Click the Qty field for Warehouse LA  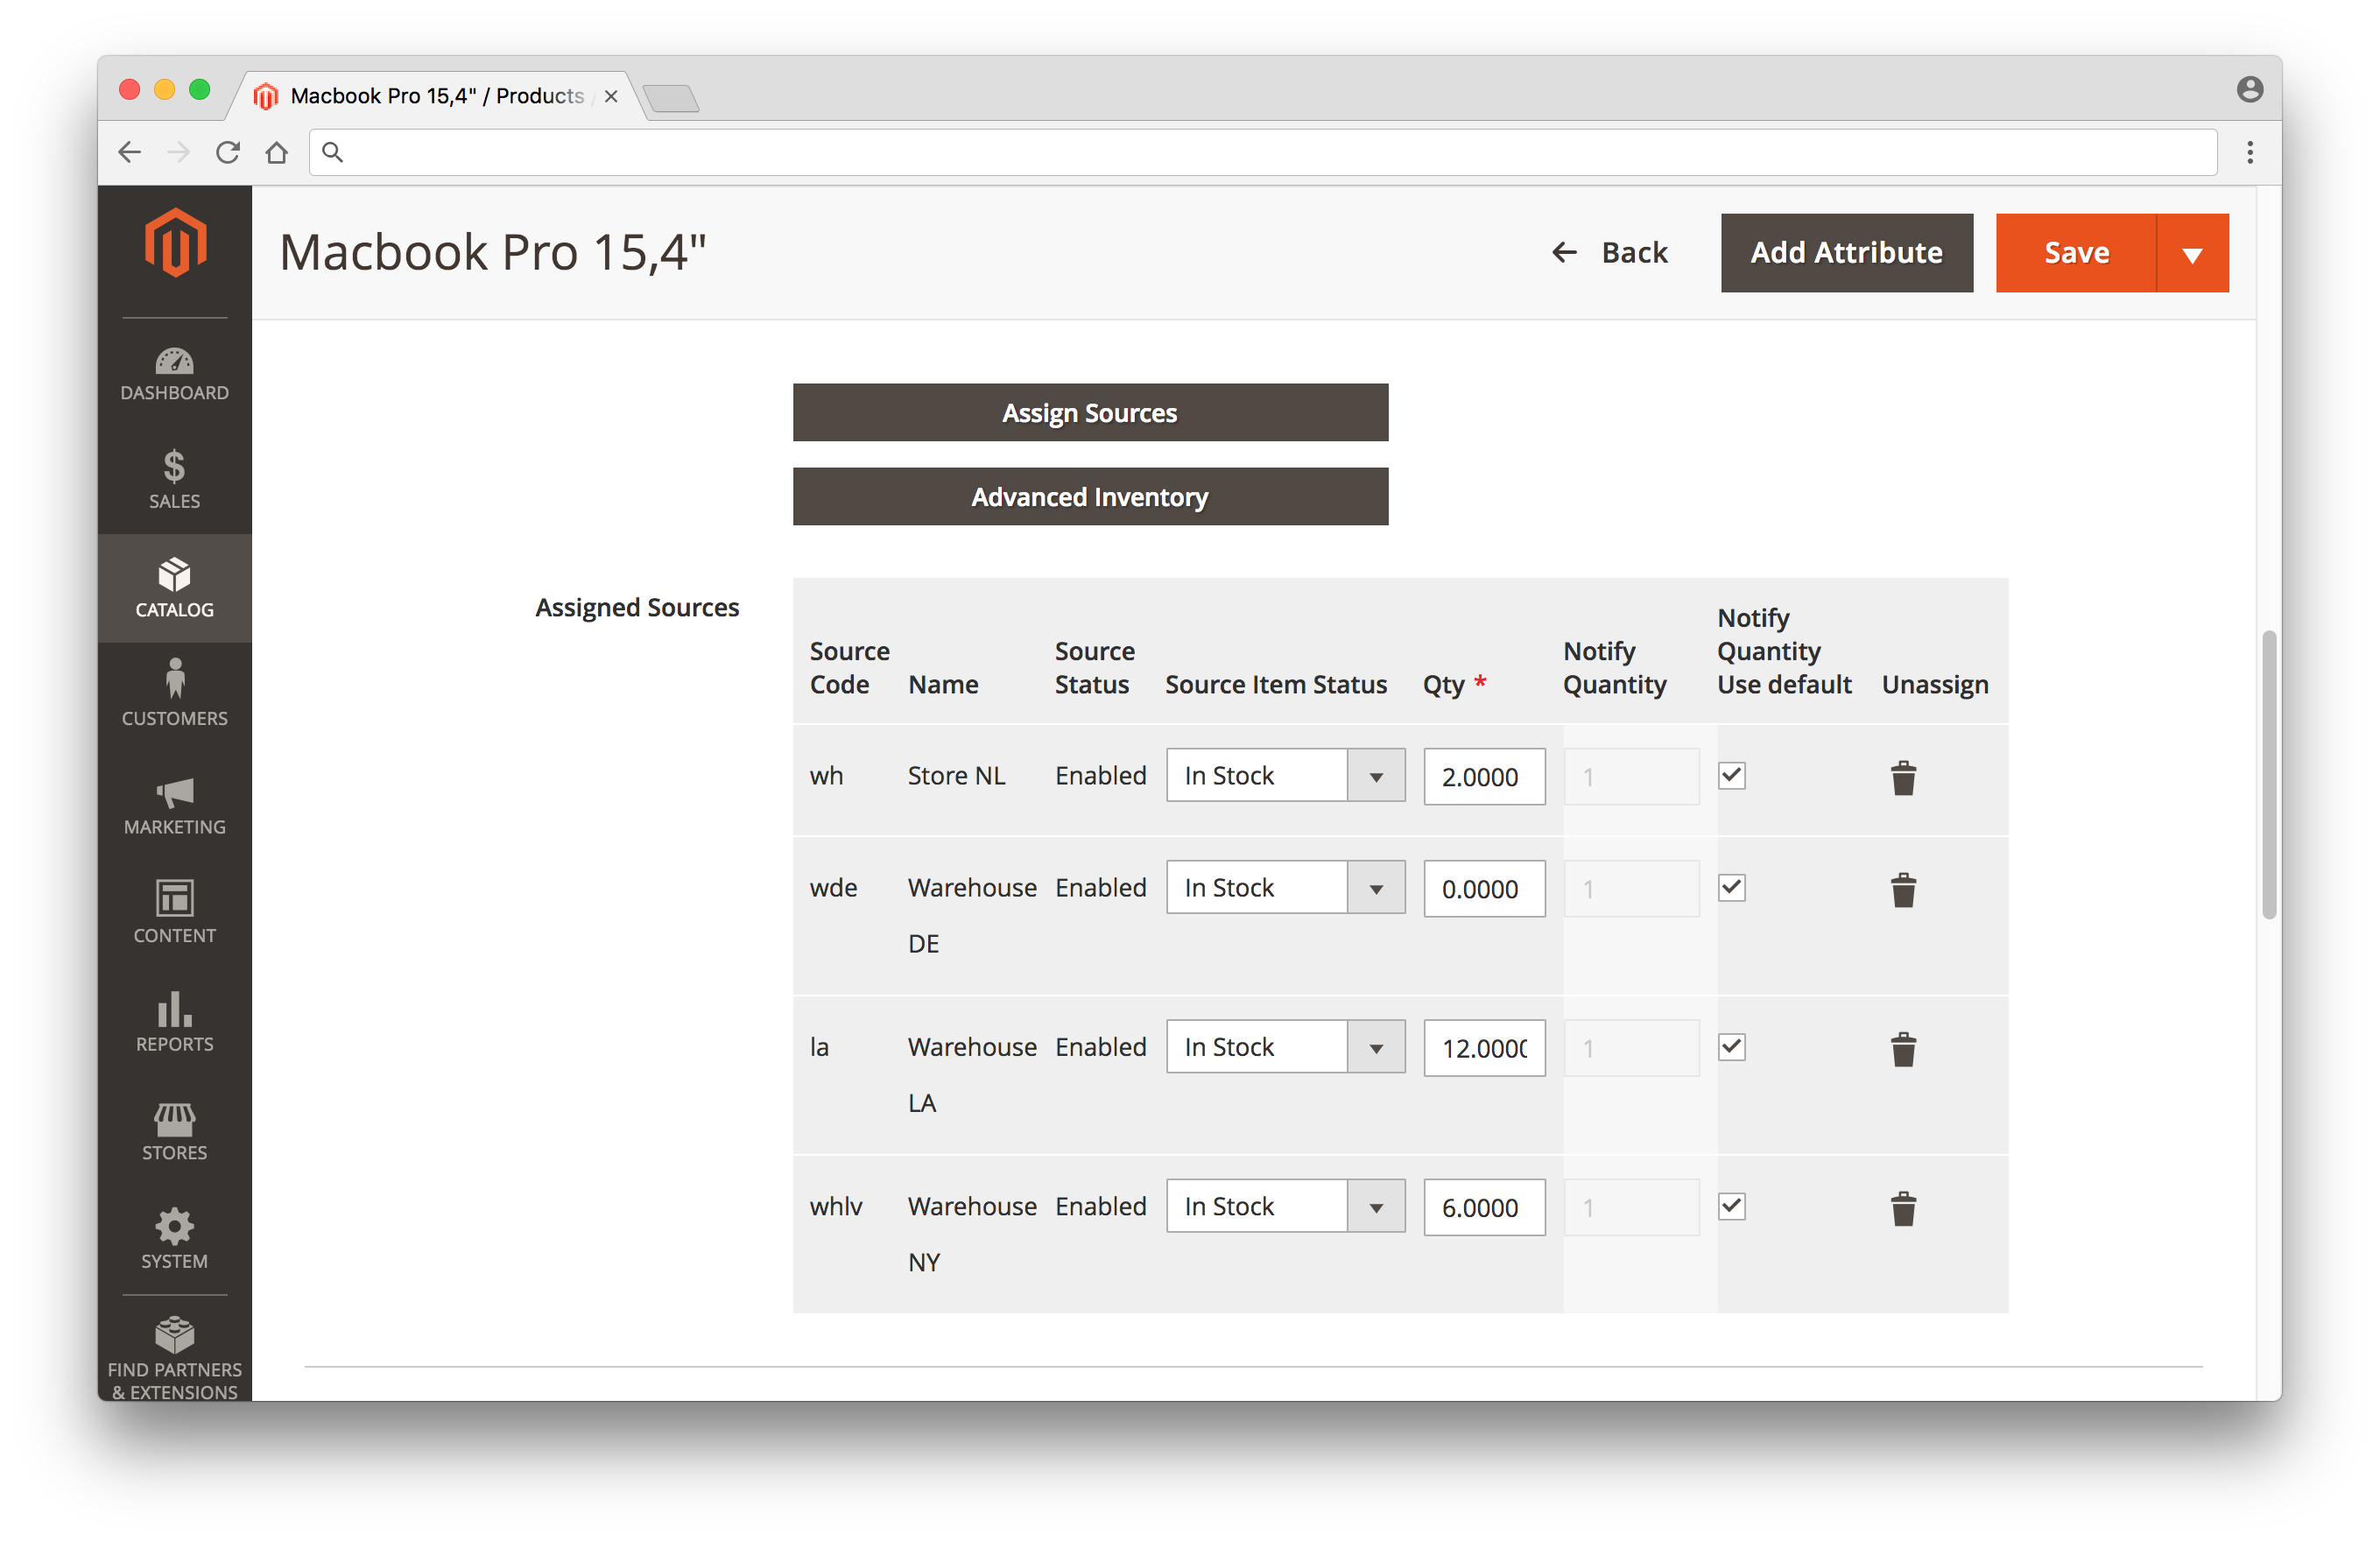(x=1484, y=1049)
